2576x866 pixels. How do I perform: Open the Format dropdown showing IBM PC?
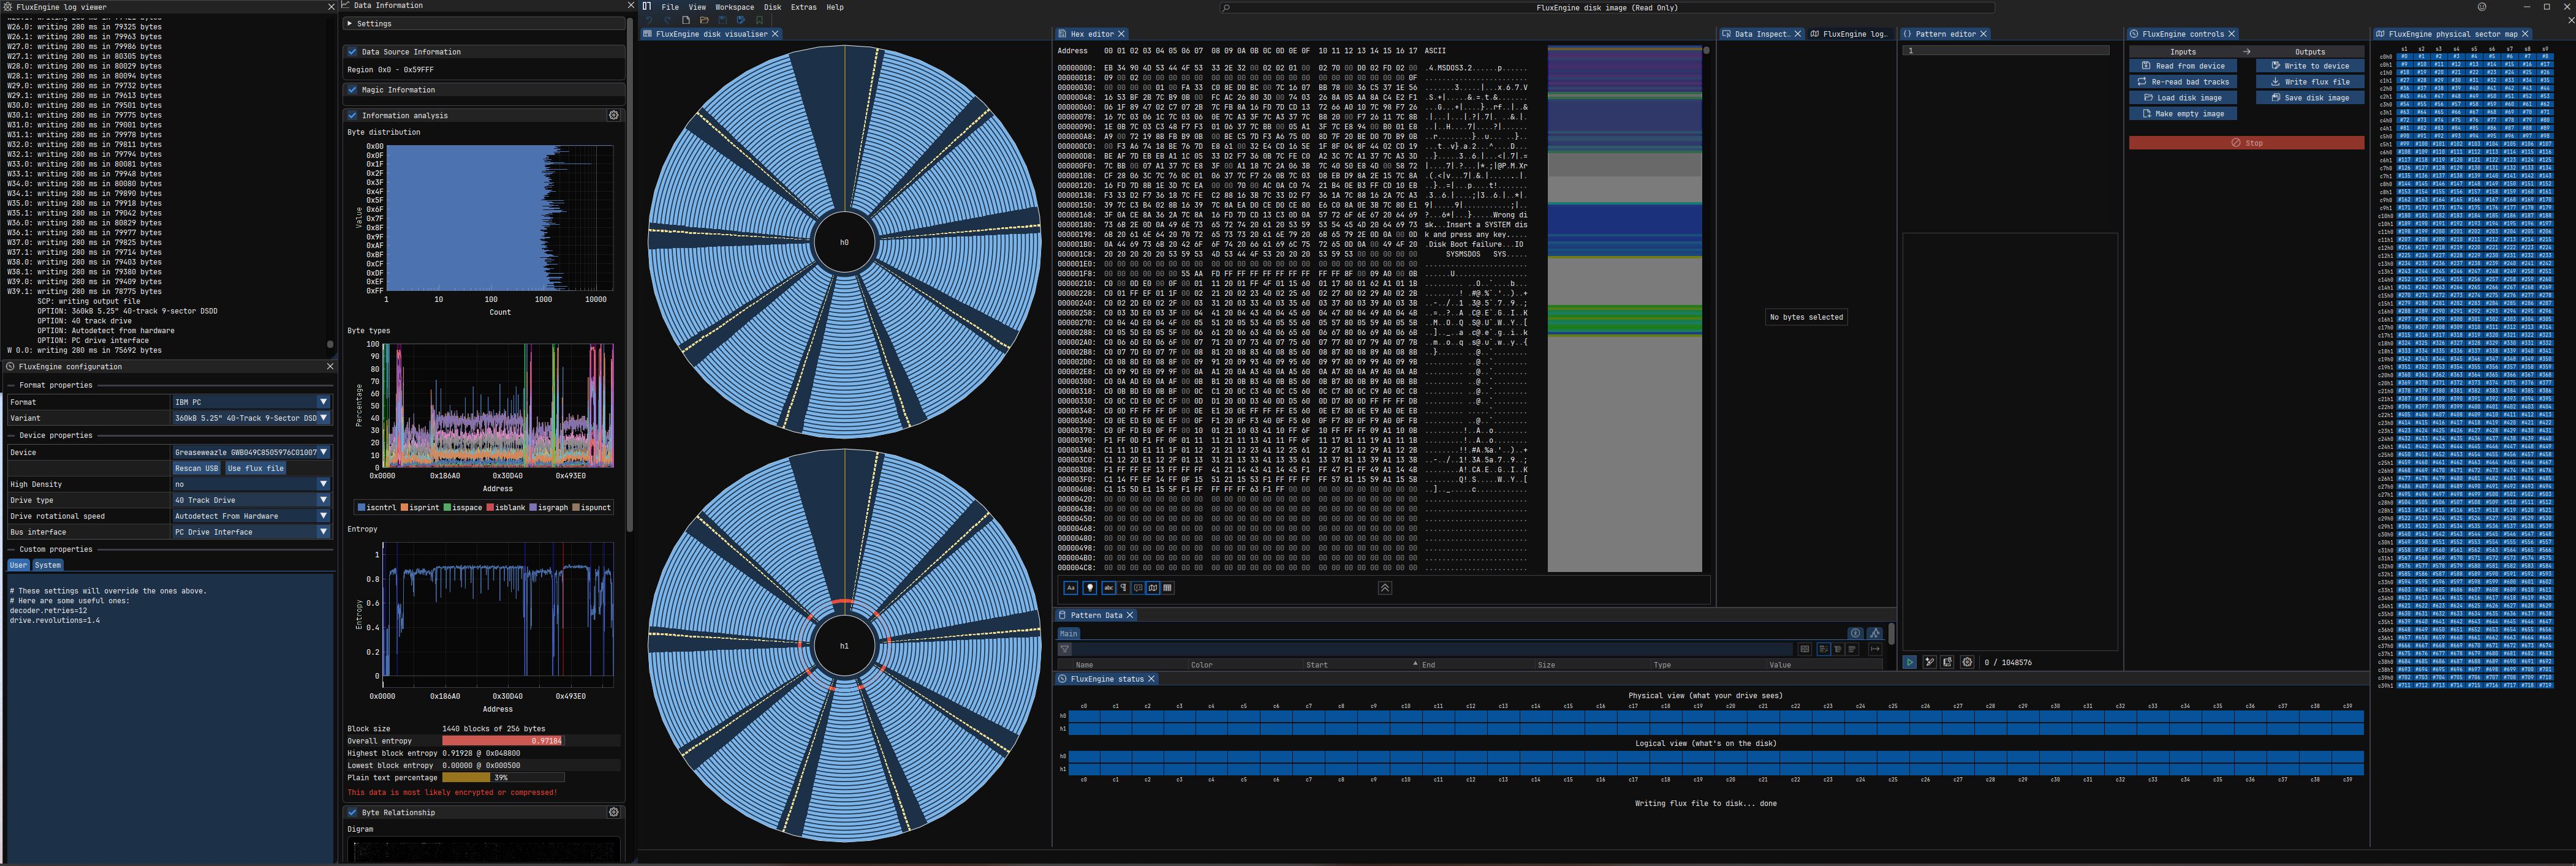pos(251,402)
